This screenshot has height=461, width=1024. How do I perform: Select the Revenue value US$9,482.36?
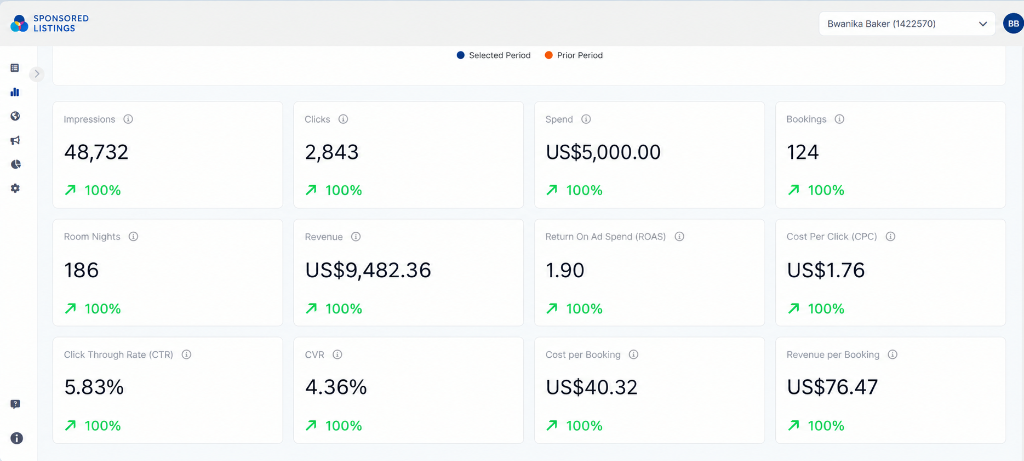(368, 270)
